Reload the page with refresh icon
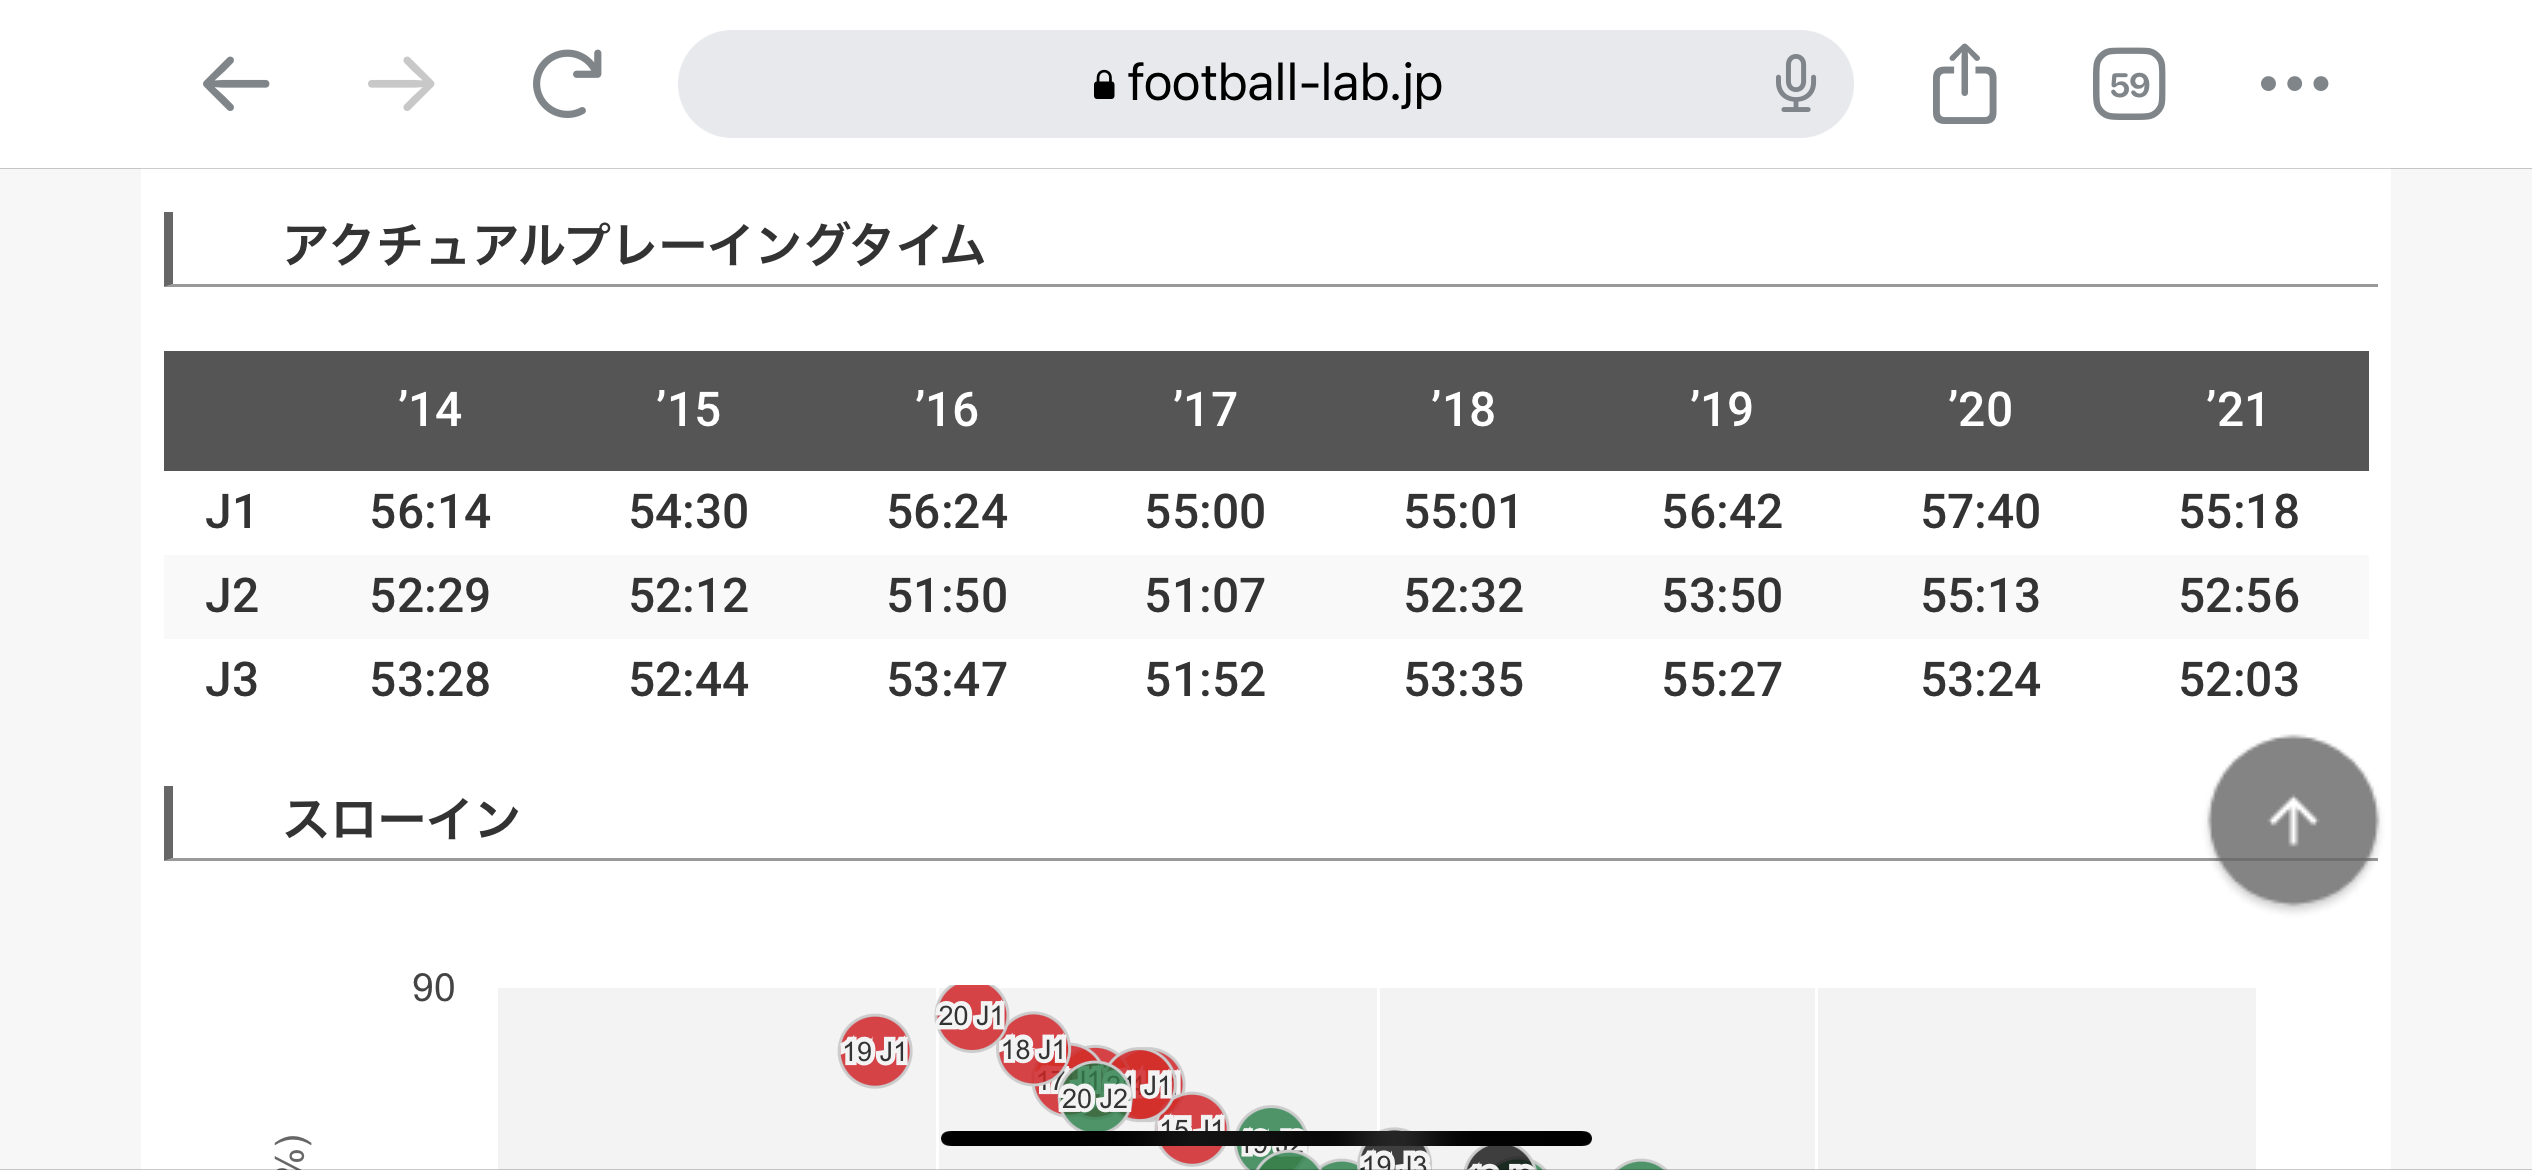This screenshot has width=2532, height=1170. 567,84
